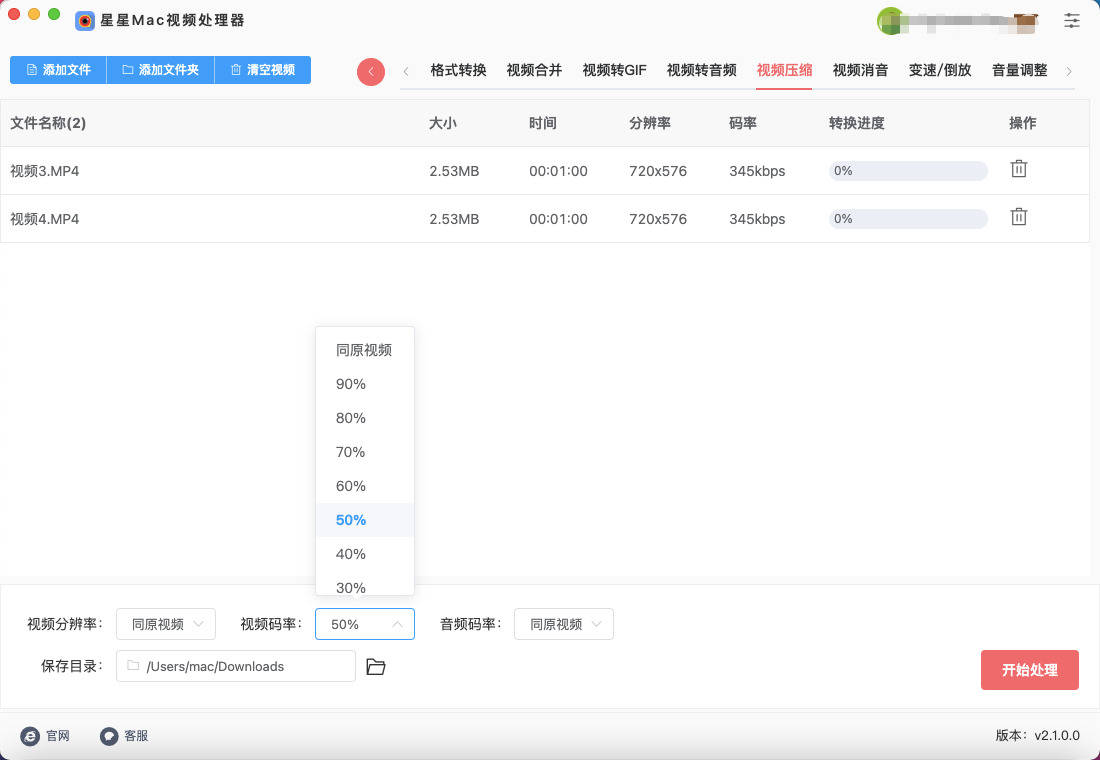Delete the 视频4.MP4 row with trash icon
The image size is (1100, 760).
(1018, 217)
